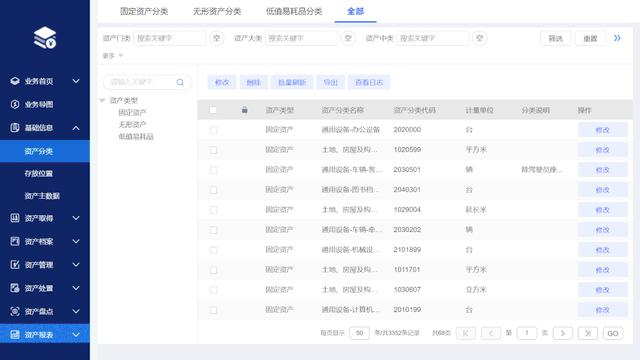
Task: Expand the 资产报表 menu chevron
Action: pyautogui.click(x=76, y=334)
